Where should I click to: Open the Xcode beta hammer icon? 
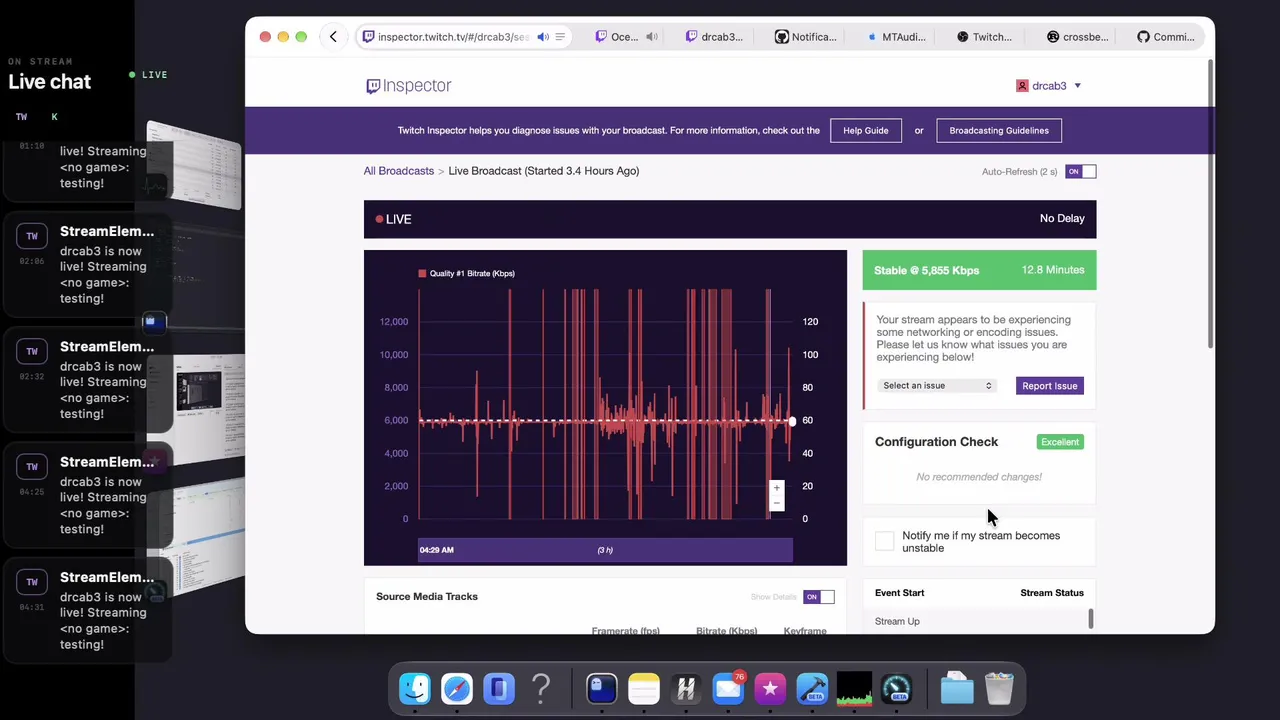pos(812,688)
